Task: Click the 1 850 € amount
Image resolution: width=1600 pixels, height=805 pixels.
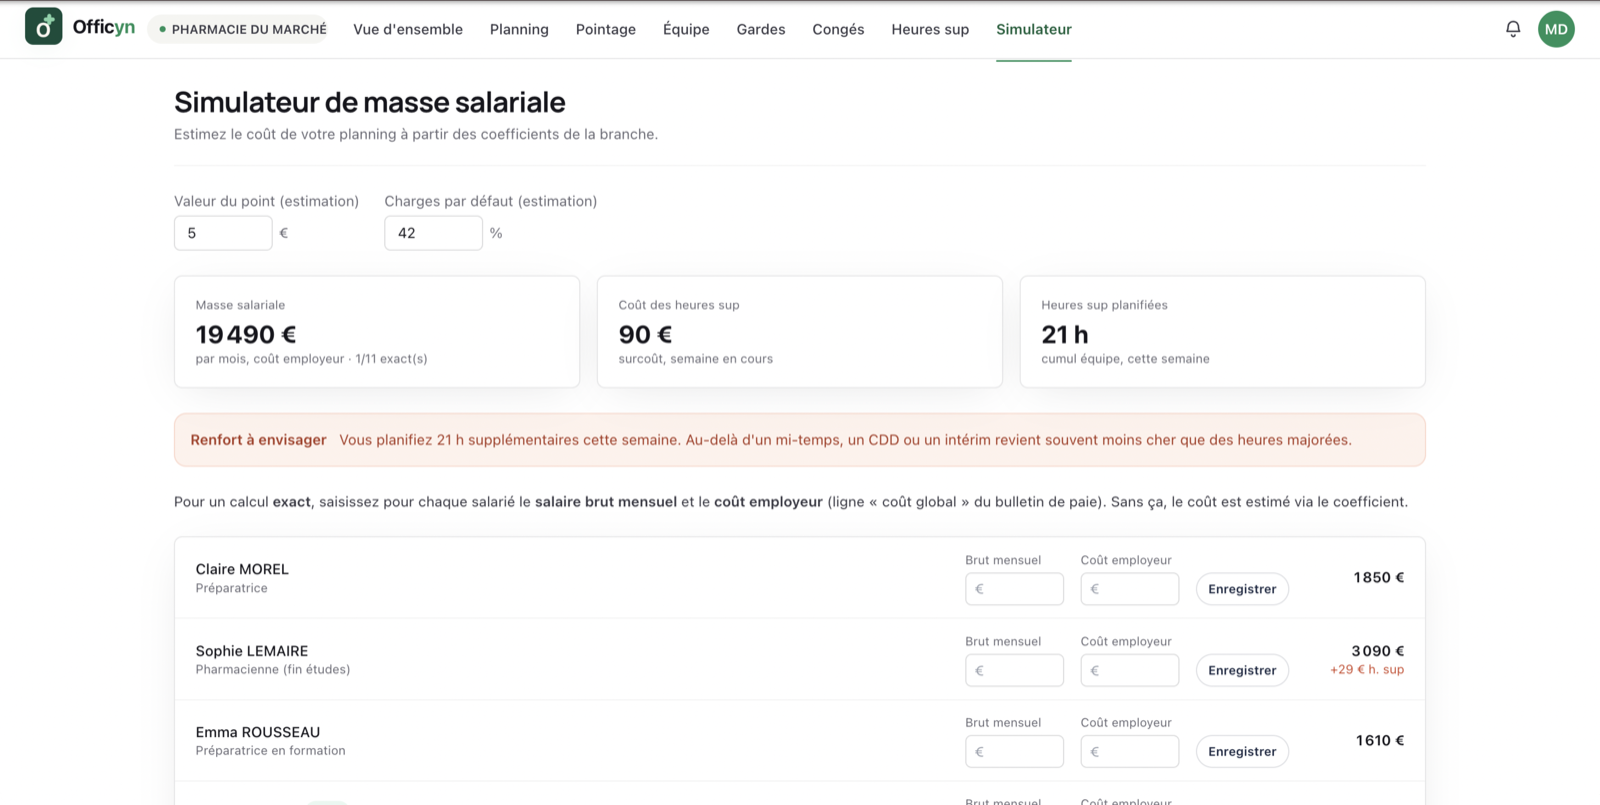Action: click(1379, 577)
